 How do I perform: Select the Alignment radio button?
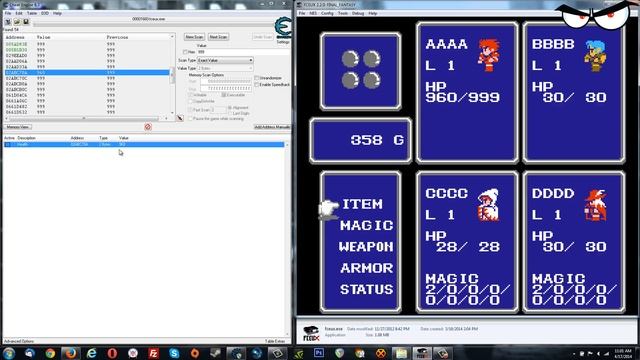tap(230, 107)
